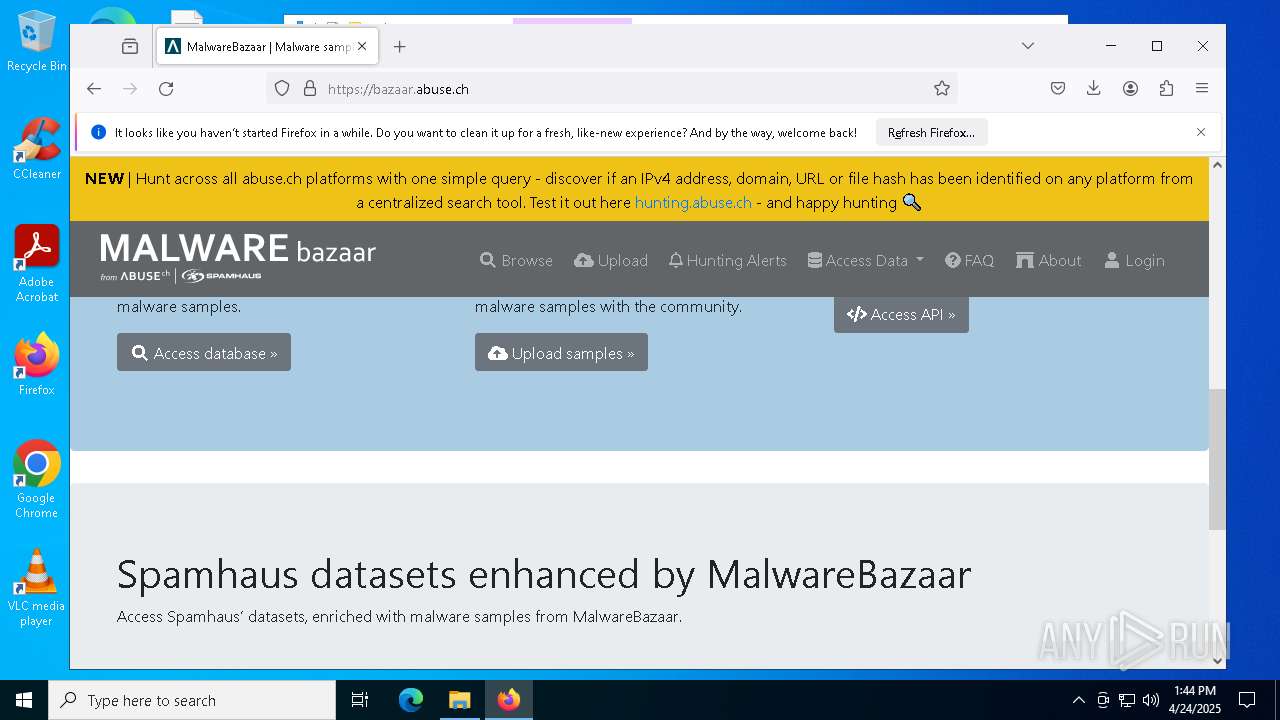Open the notification center
Viewport: 1280px width, 720px height.
point(1247,700)
